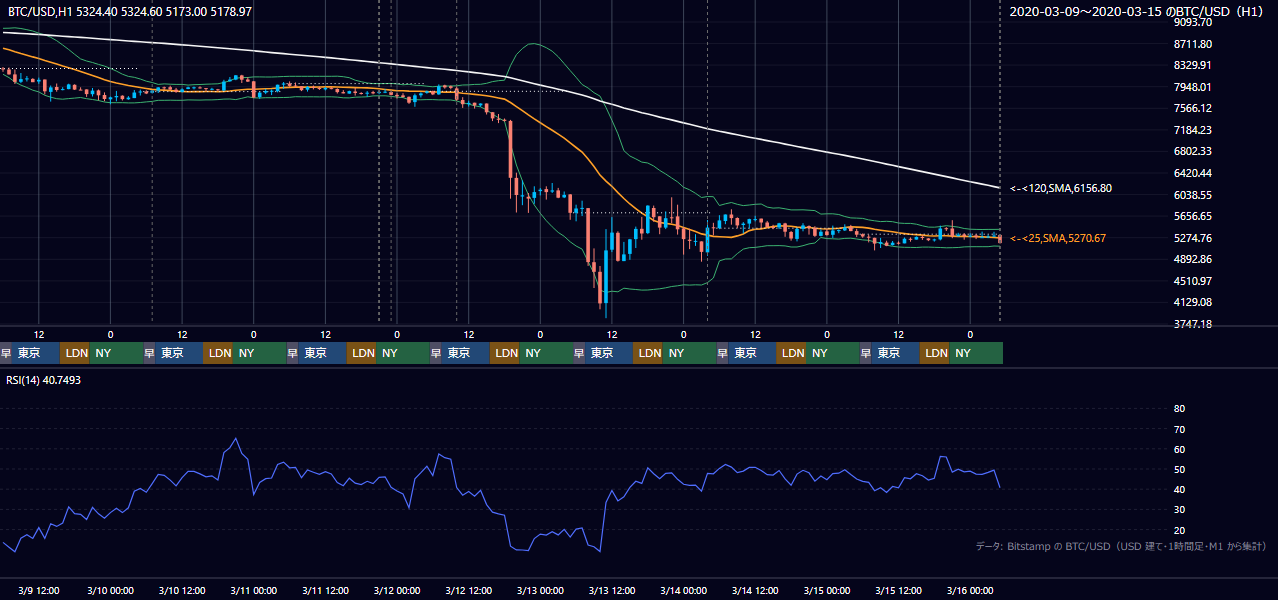Click price axis label 7948.01
The height and width of the screenshot is (600, 1278).
point(1193,87)
